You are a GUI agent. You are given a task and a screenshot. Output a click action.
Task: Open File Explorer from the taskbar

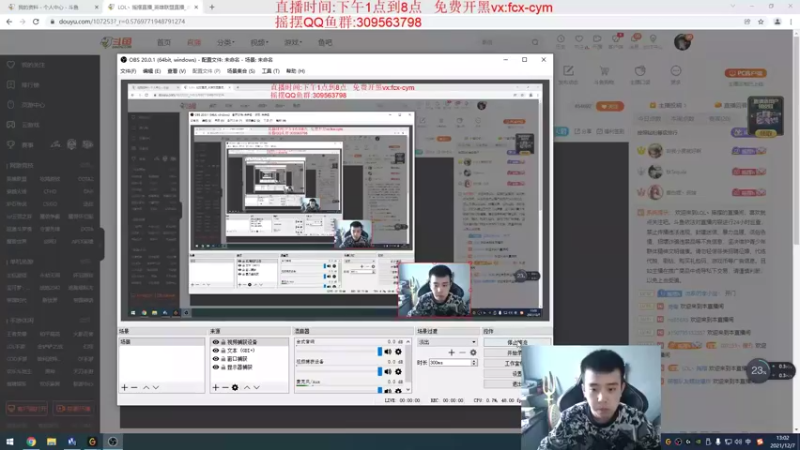(x=52, y=441)
